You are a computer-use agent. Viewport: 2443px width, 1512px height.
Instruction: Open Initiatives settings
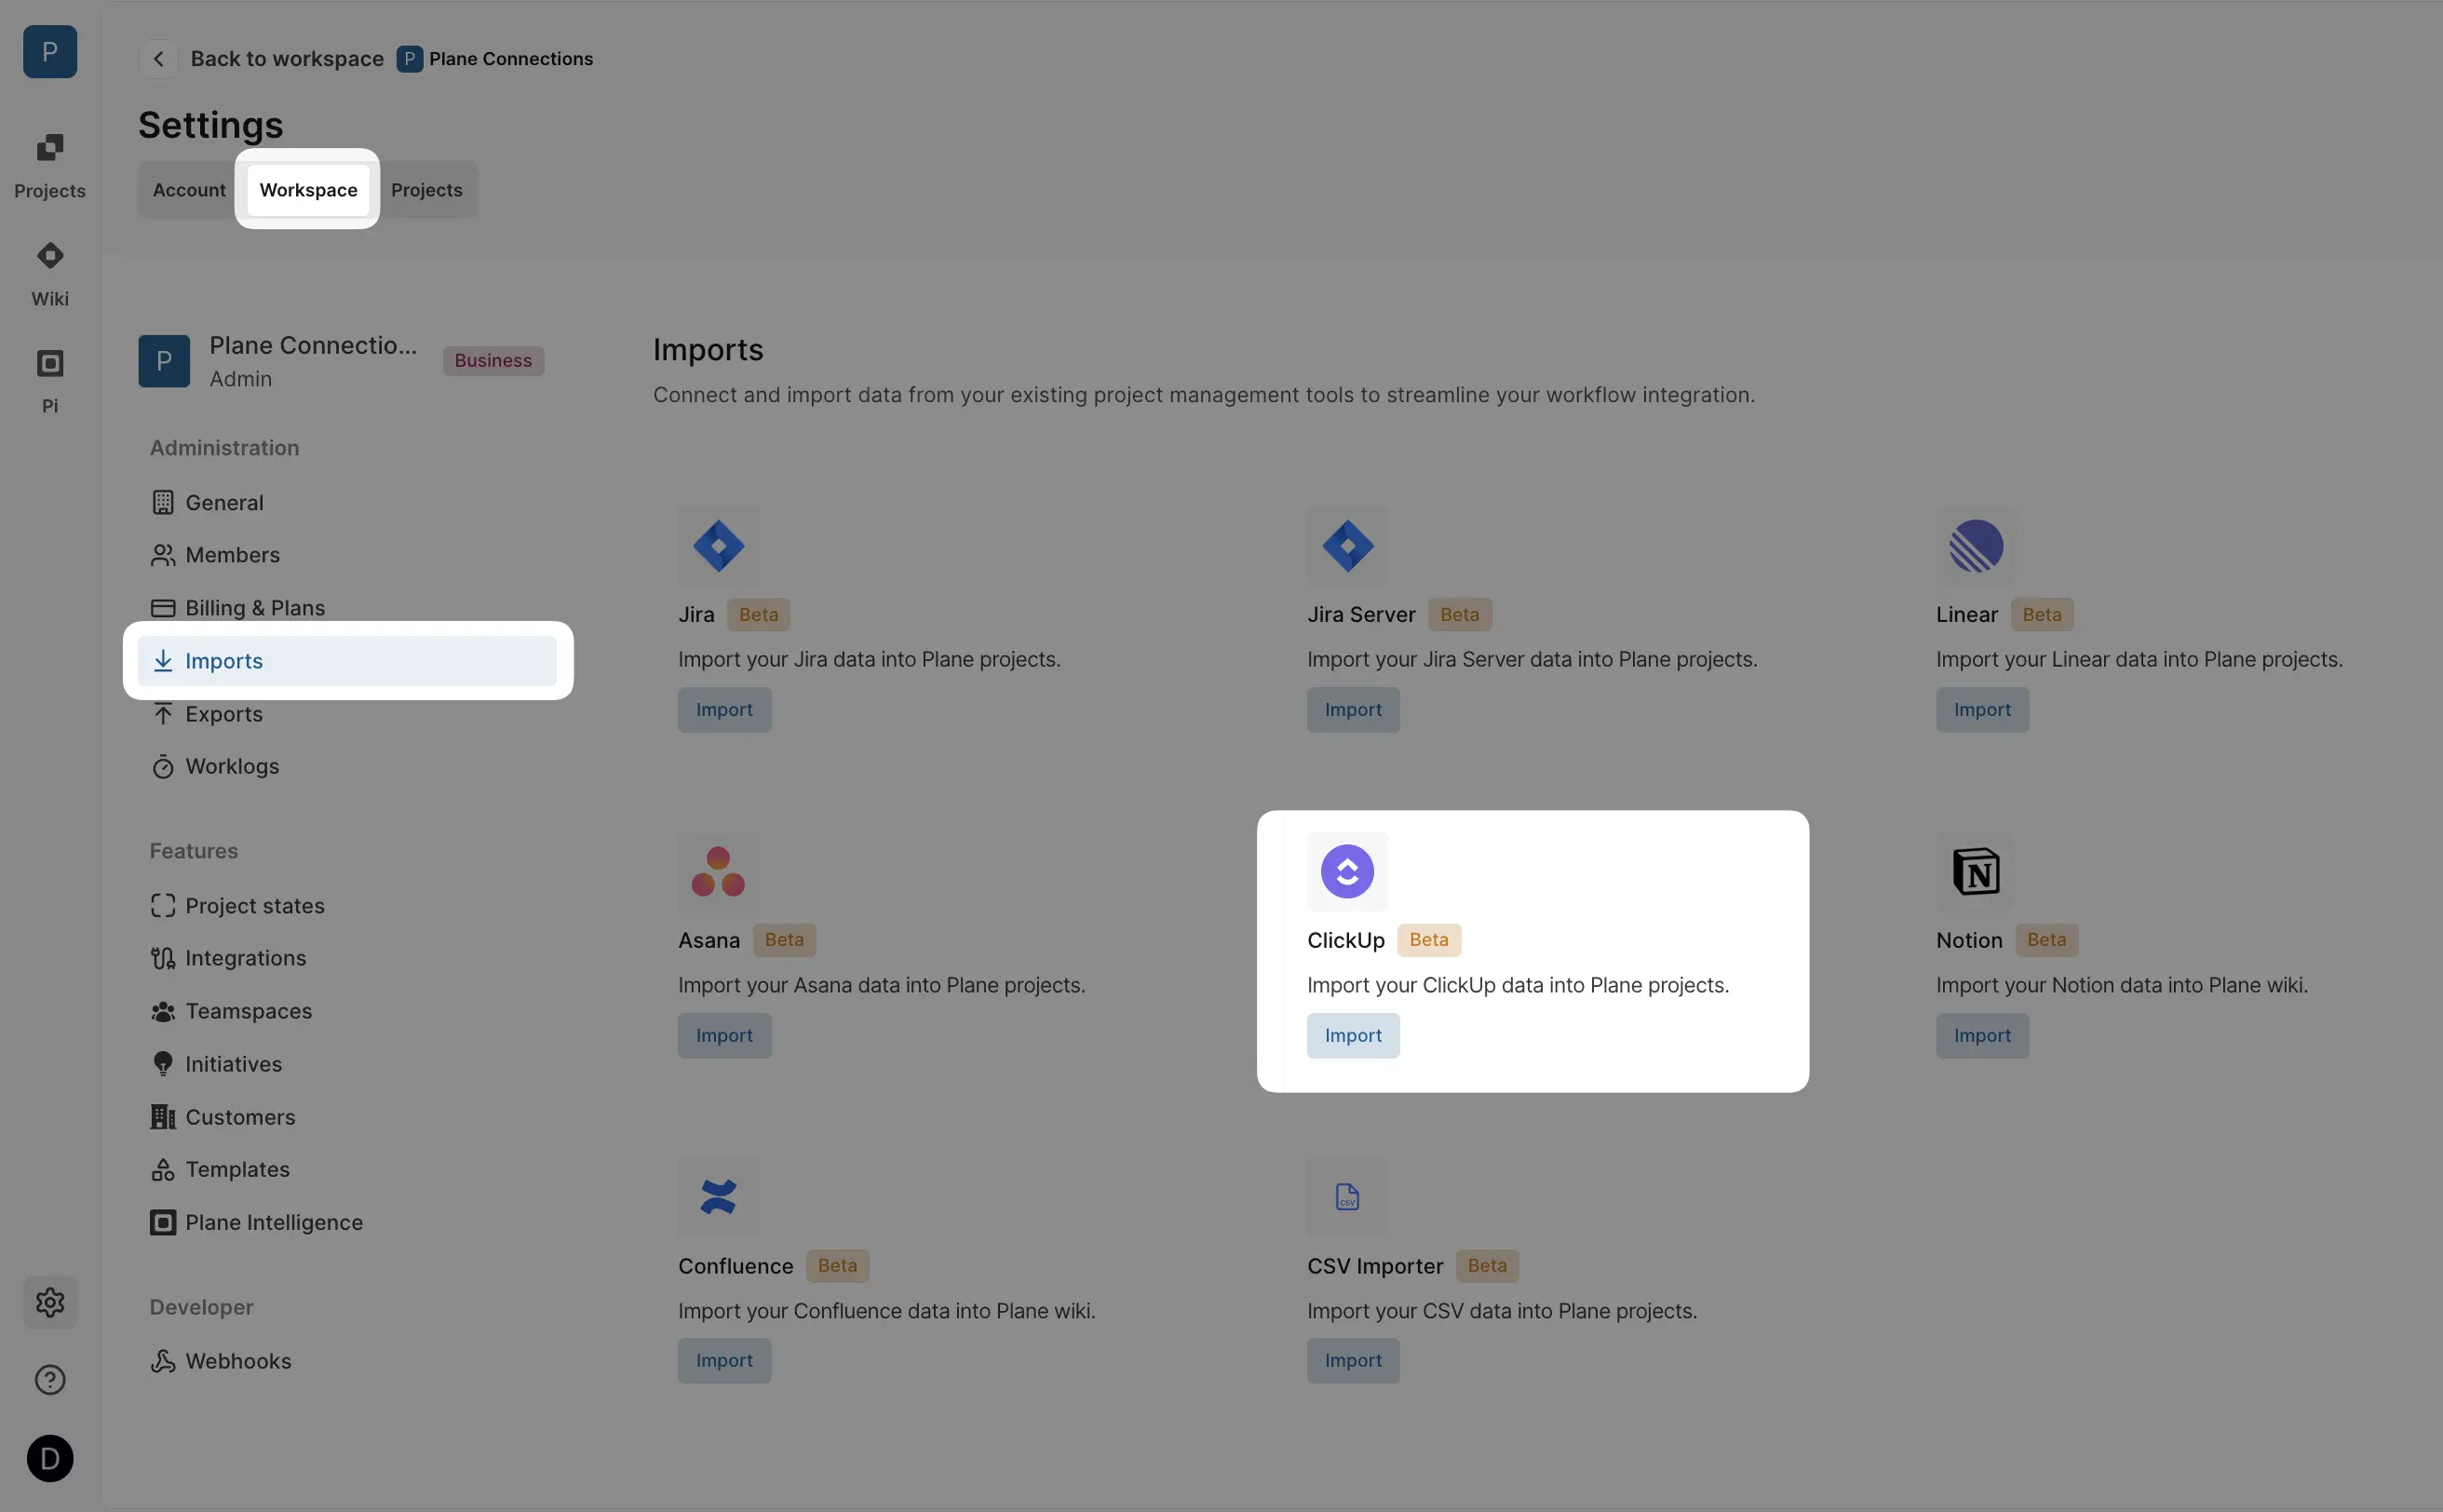347,1064
